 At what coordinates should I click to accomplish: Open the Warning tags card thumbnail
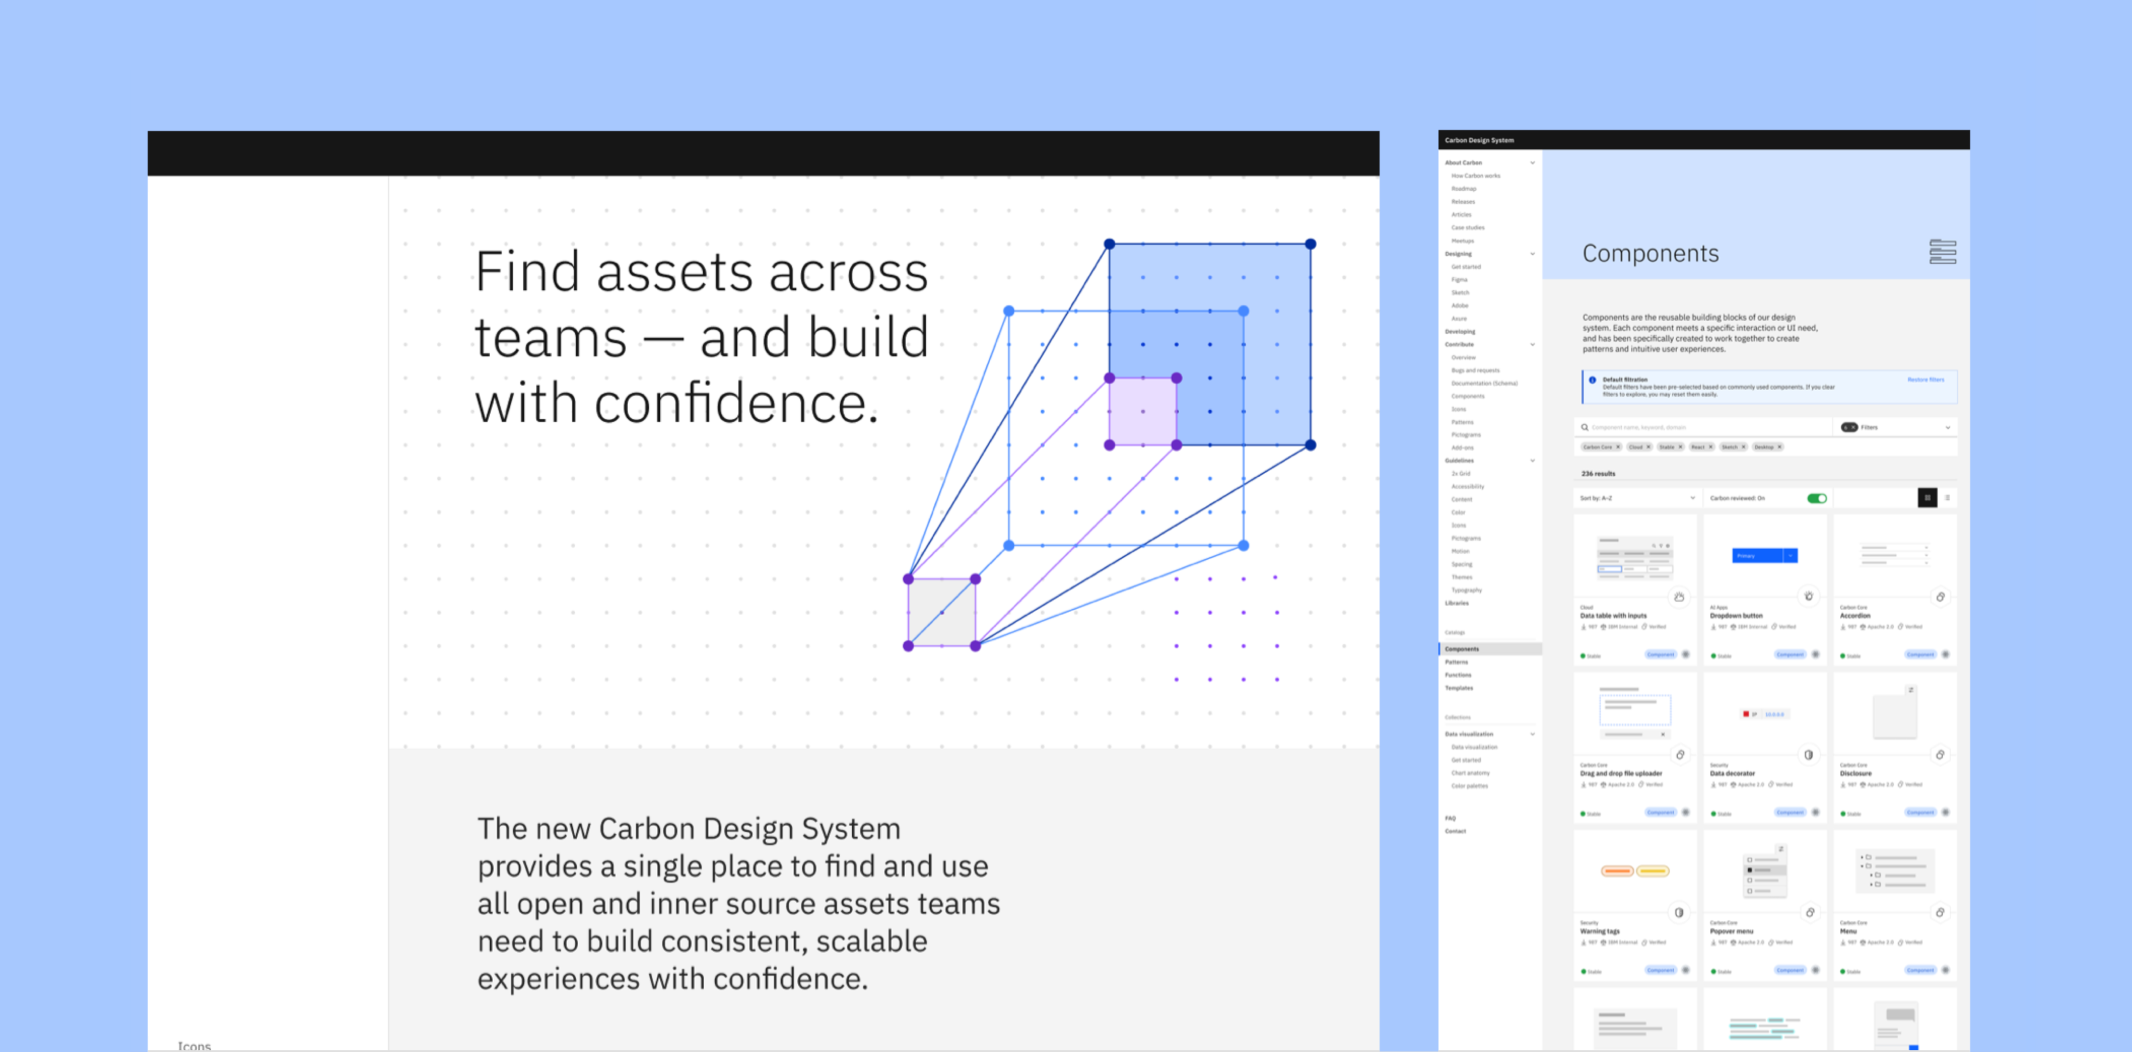(1635, 871)
